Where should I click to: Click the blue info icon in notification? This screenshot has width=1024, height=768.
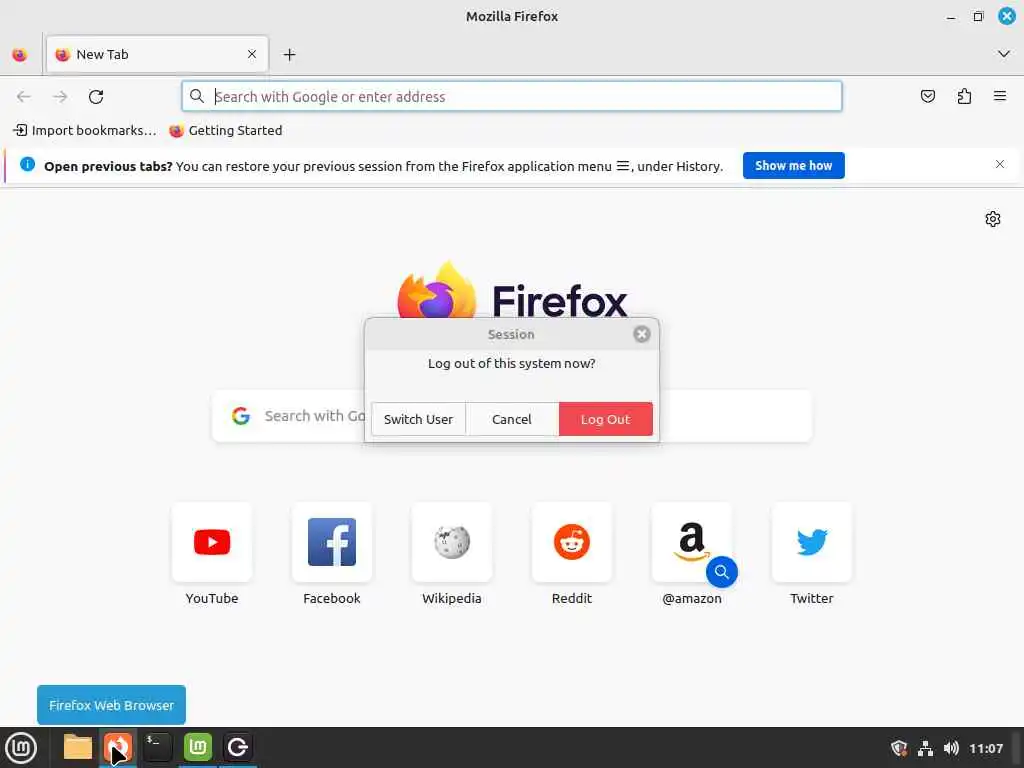click(x=27, y=165)
